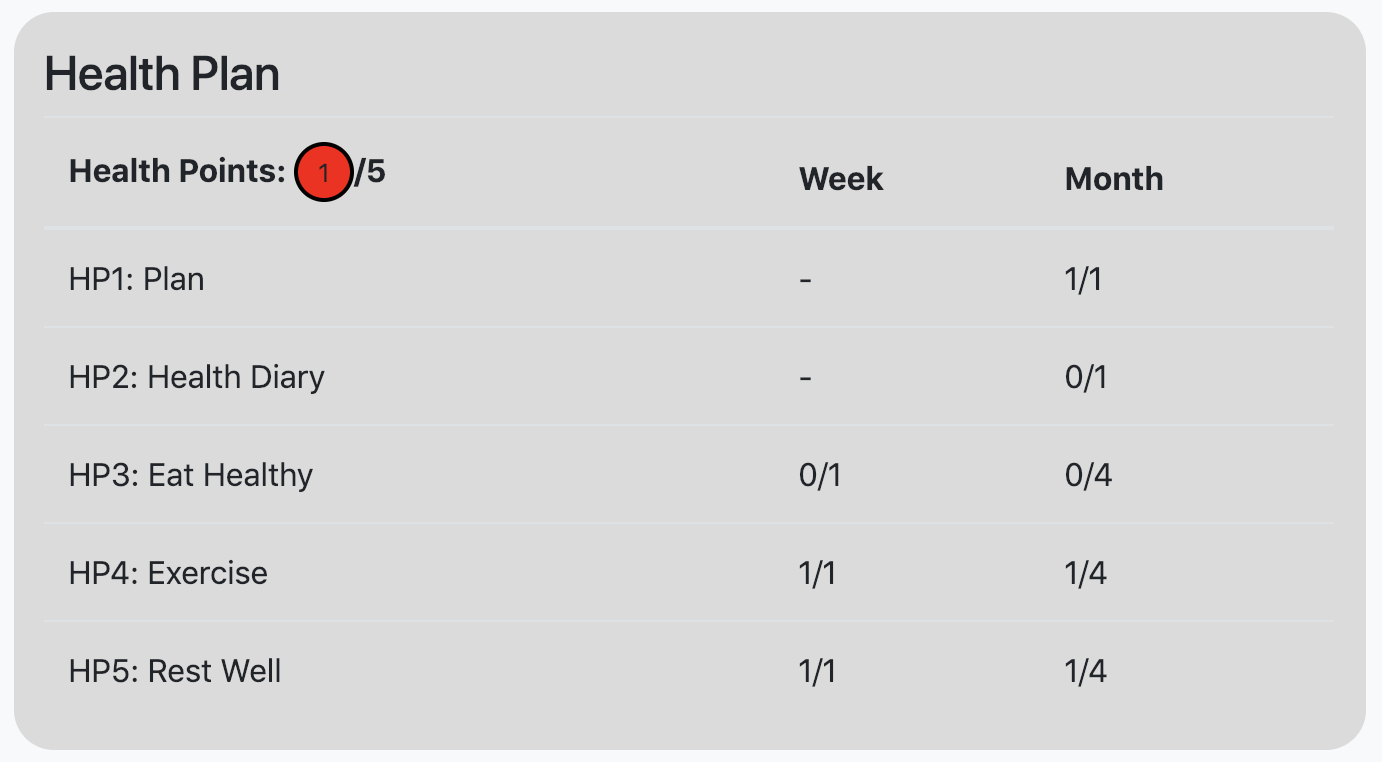Select Eat Healthy's Week value 0/1
Image resolution: width=1382 pixels, height=762 pixels.
819,475
